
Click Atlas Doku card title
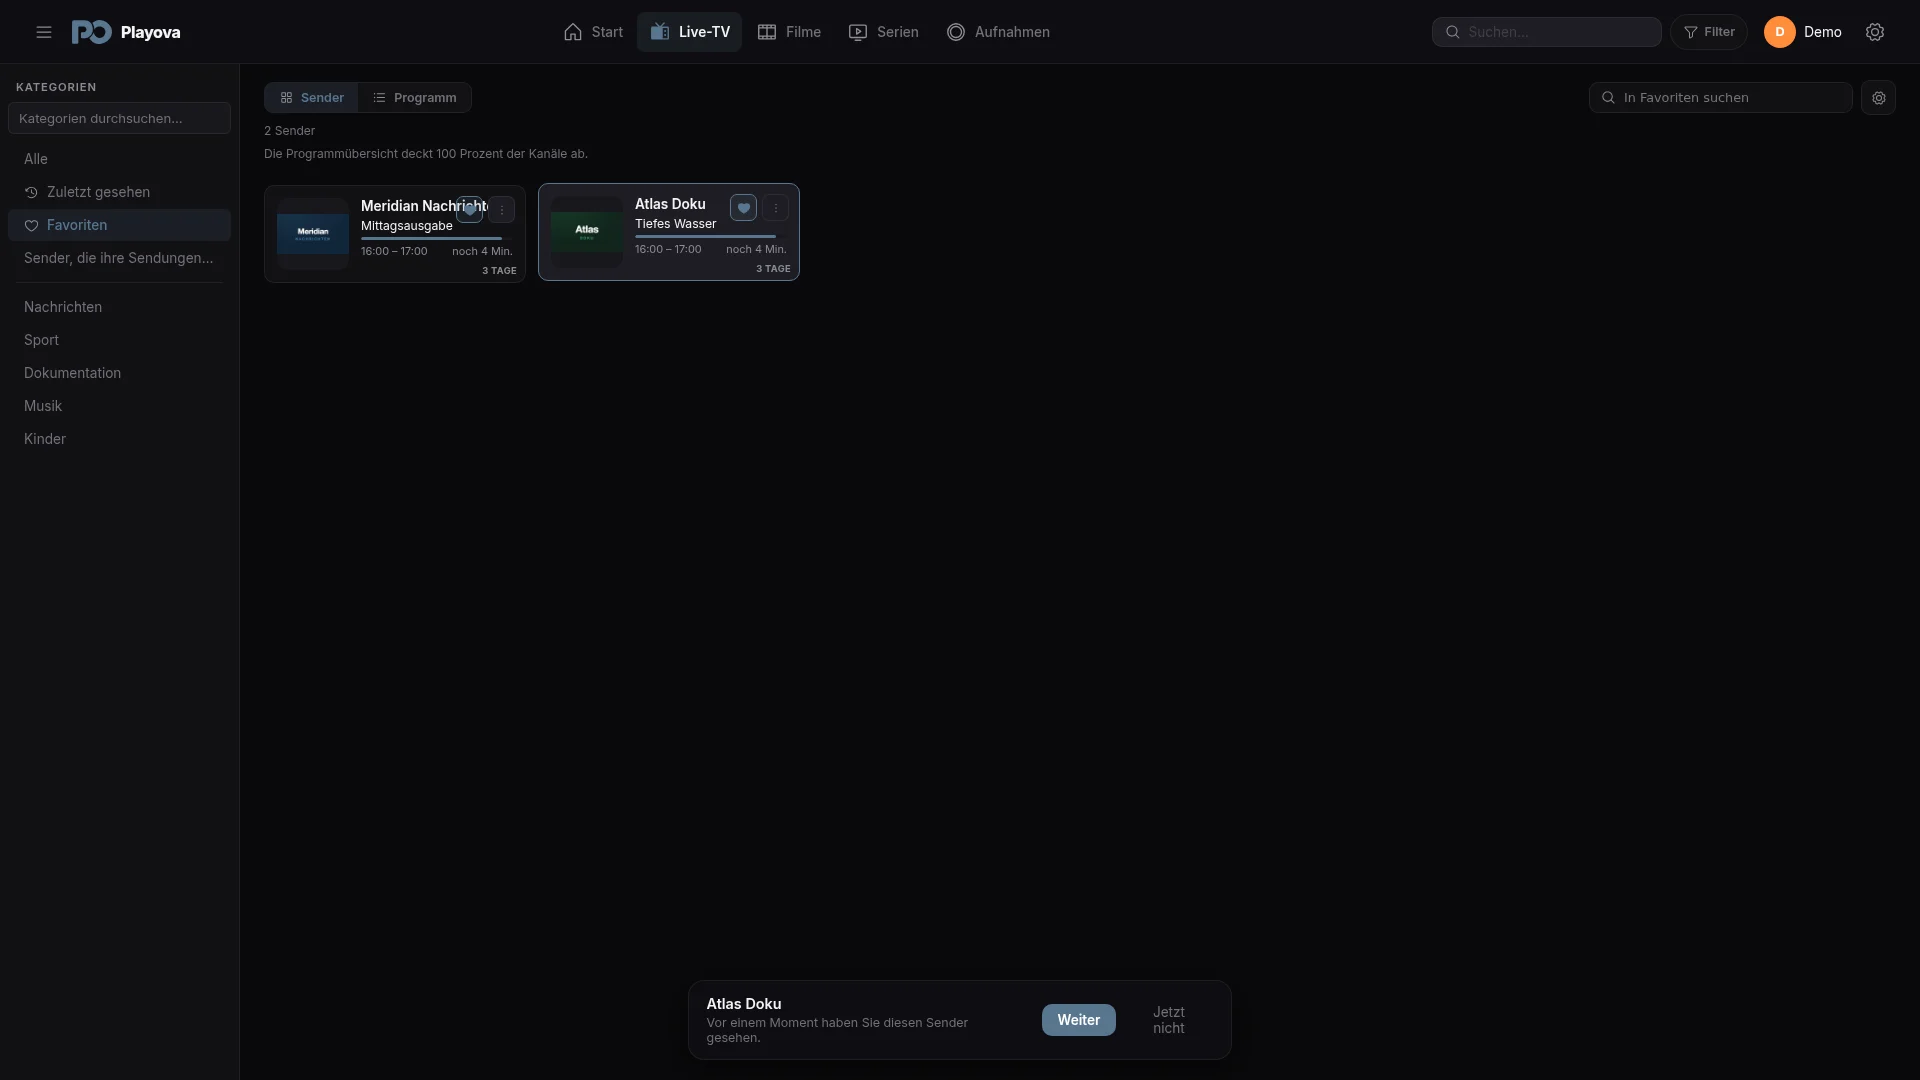pos(670,204)
